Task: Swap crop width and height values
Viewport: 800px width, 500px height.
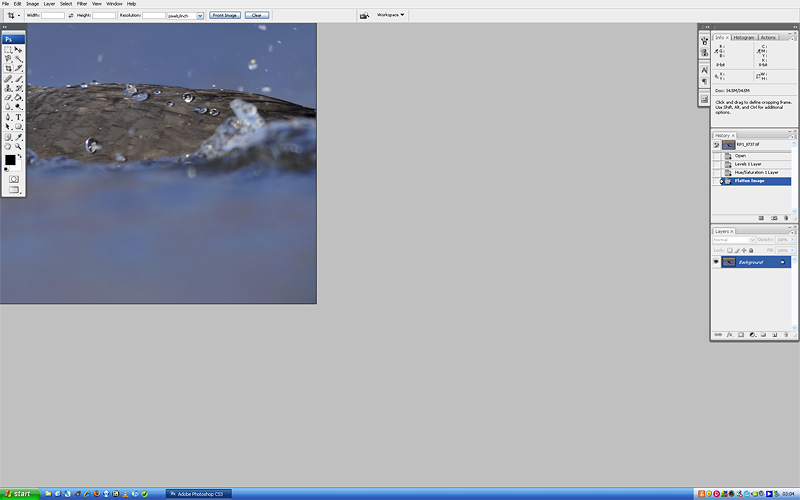Action: tap(70, 15)
